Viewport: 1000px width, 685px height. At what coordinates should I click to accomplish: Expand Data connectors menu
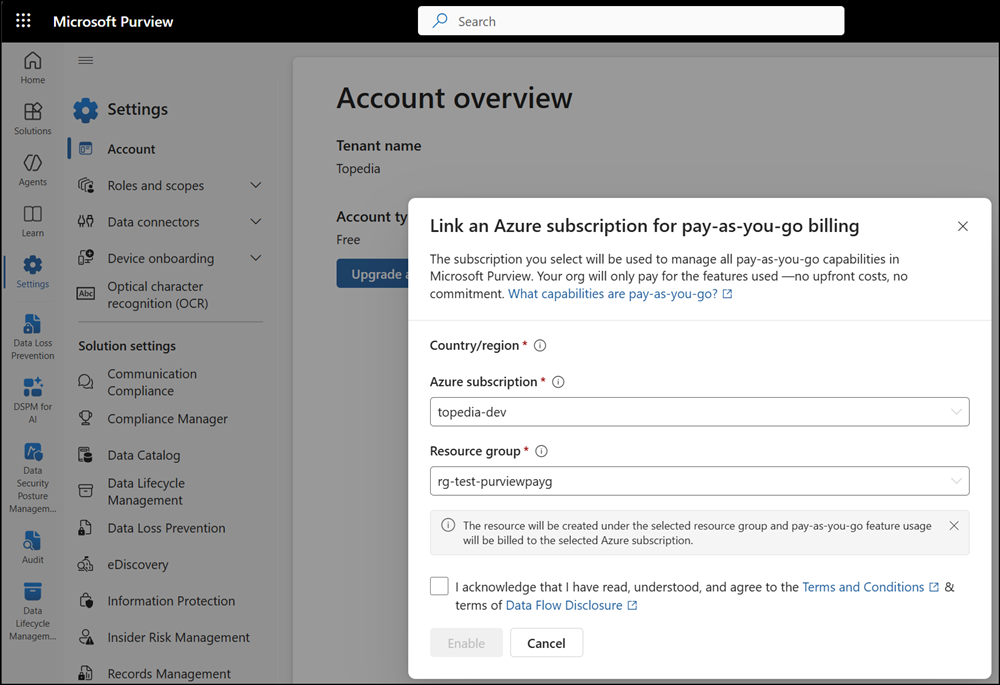point(255,222)
